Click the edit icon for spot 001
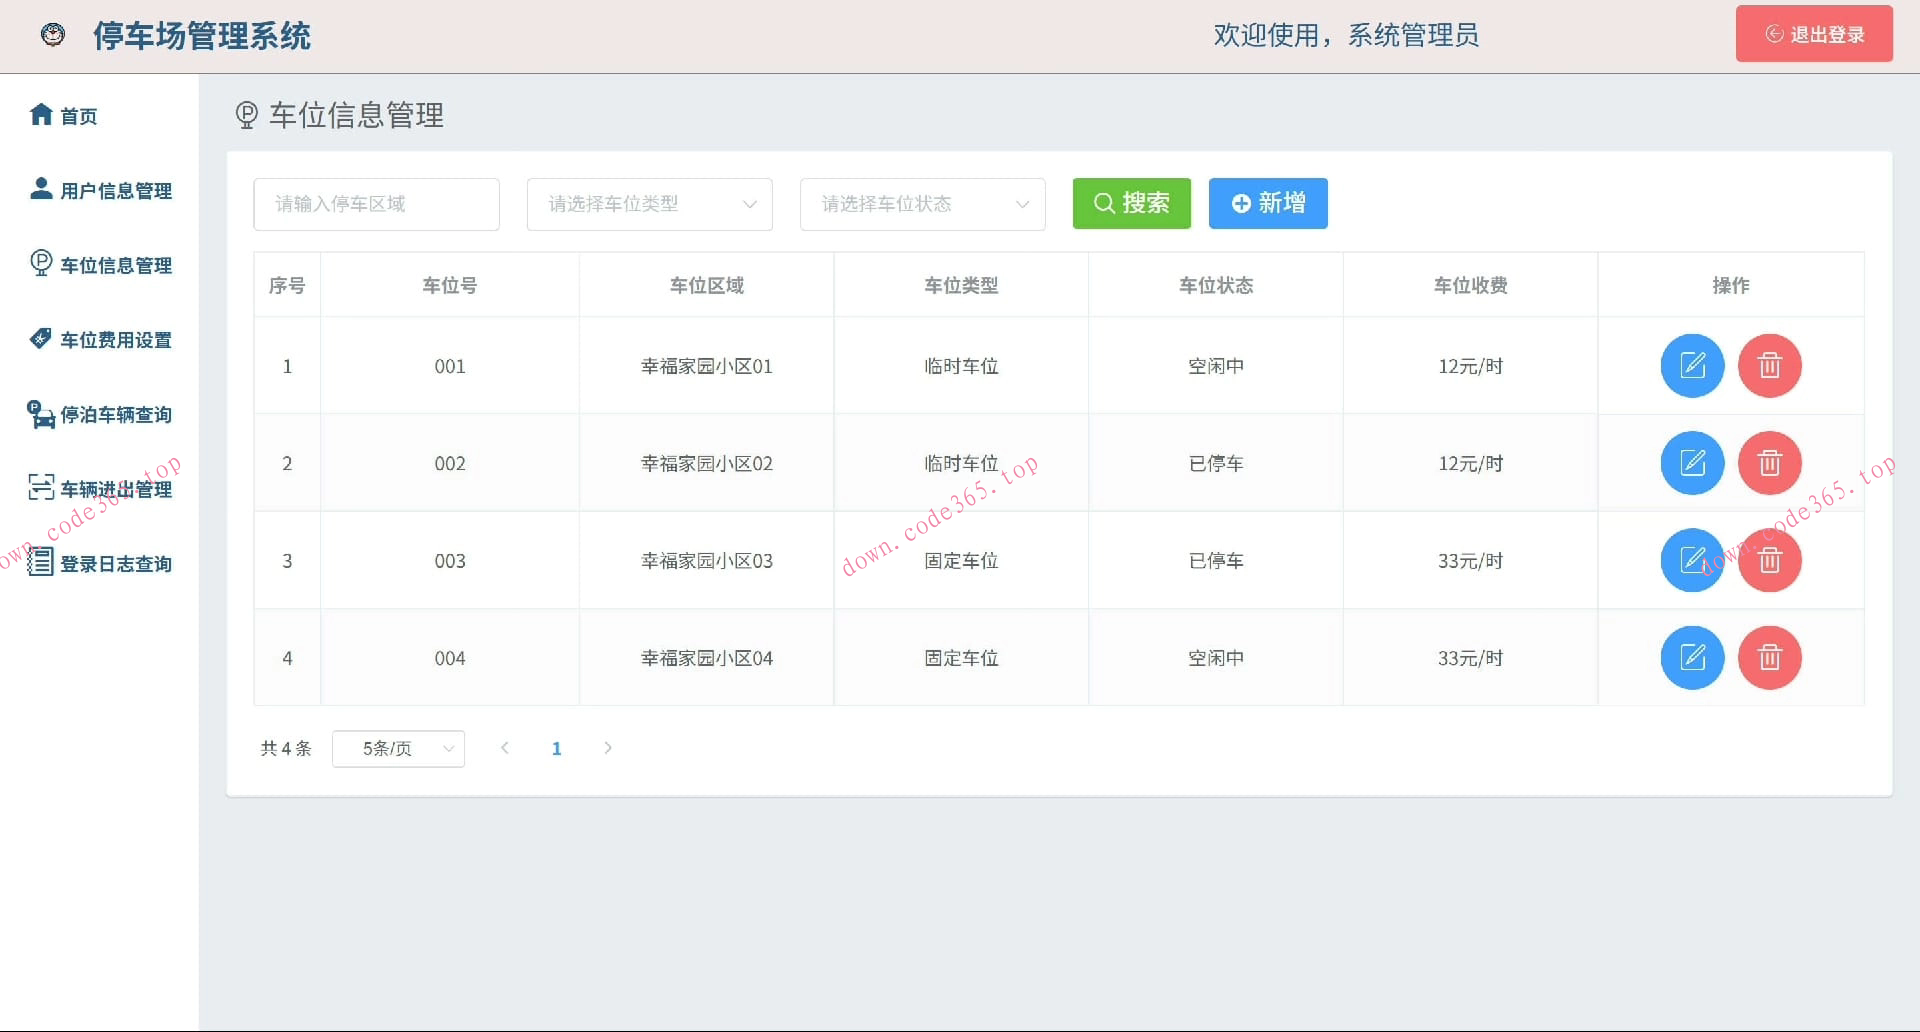 [1693, 365]
